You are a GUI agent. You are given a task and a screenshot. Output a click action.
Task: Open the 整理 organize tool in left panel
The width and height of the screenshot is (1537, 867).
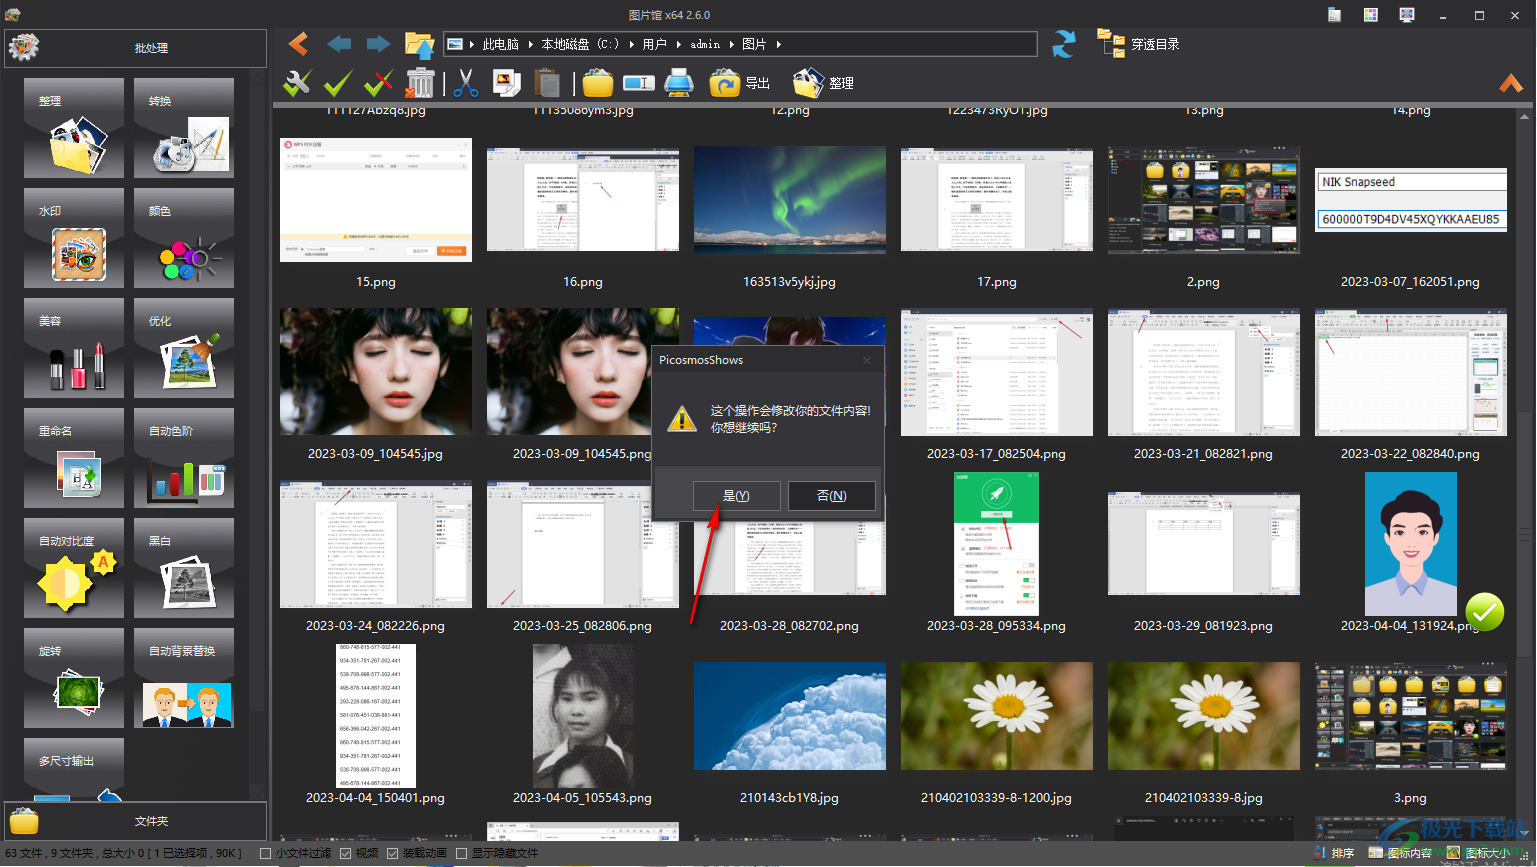tap(74, 129)
